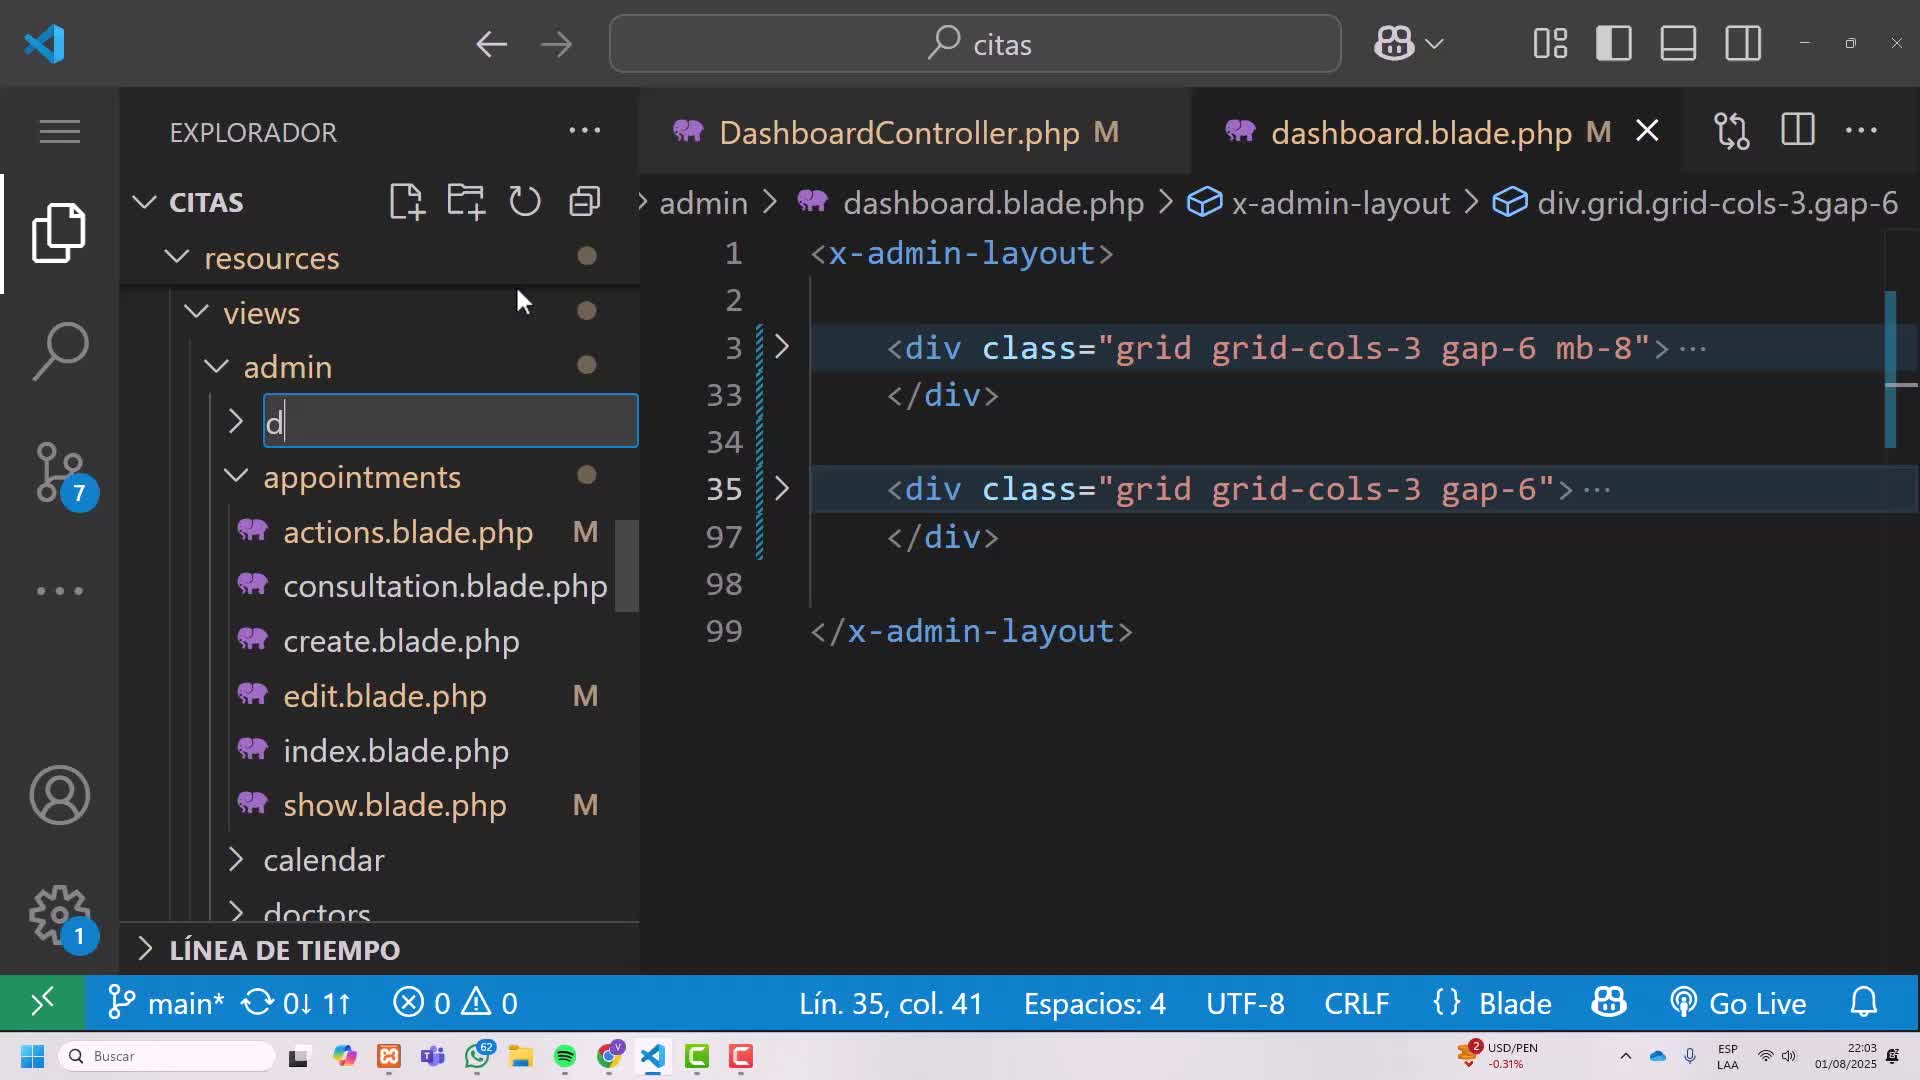
Task: Click dashboard.blade.php breadcrumb item
Action: [993, 203]
